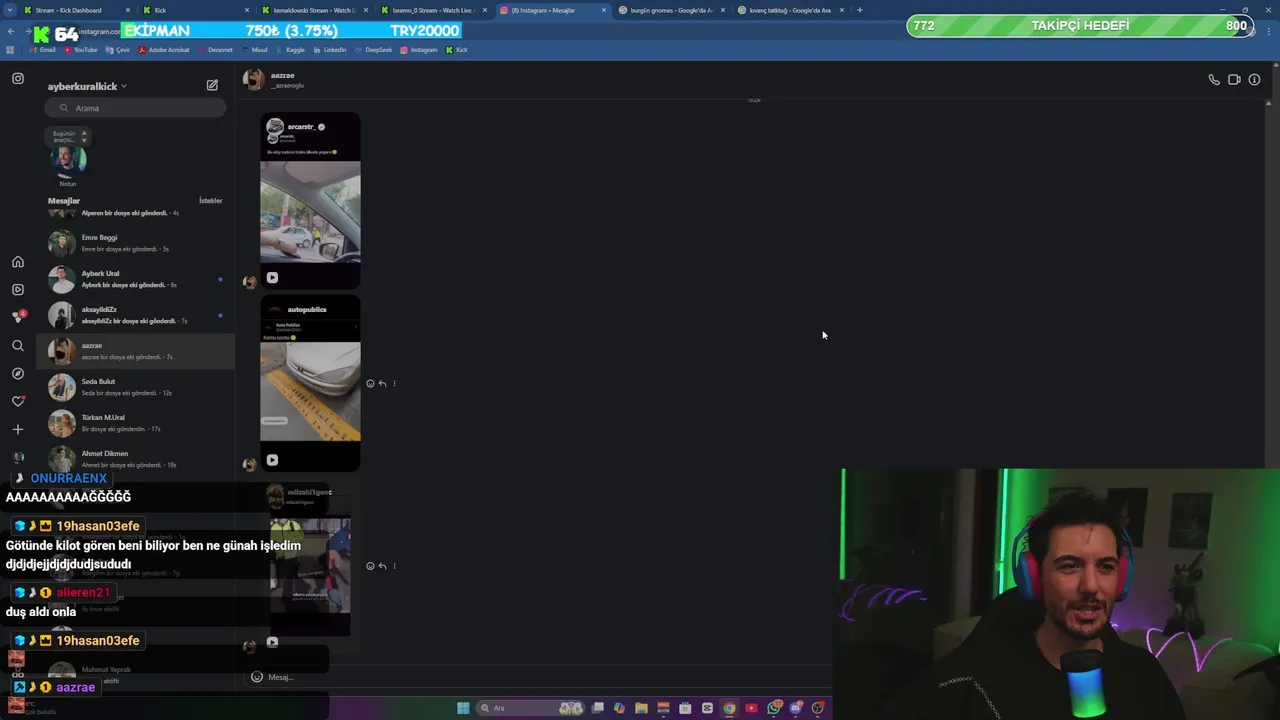1280x720 pixels.
Task: React with emoji to autopublics reel message
Action: [370, 383]
